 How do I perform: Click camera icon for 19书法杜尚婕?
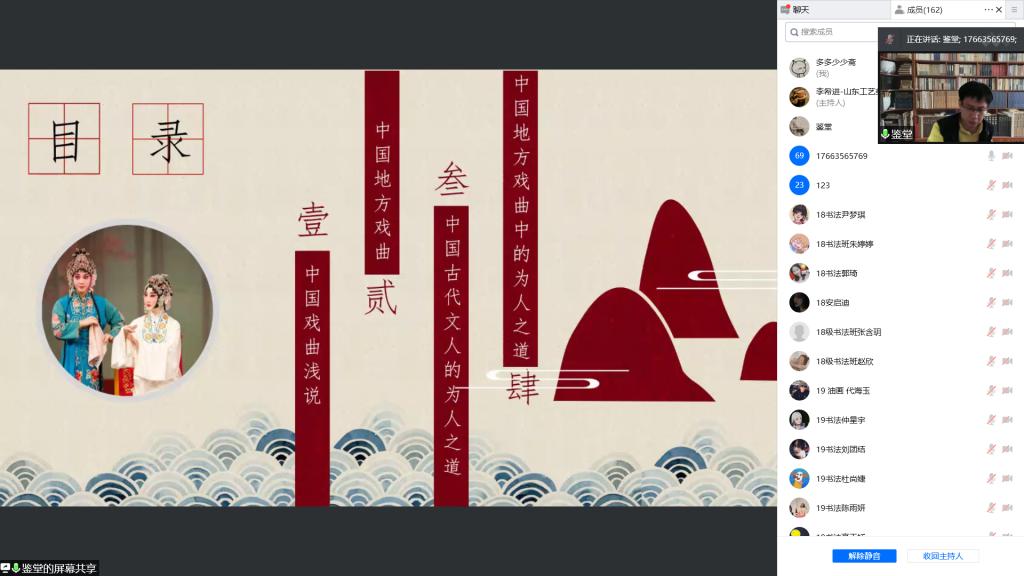pyautogui.click(x=1008, y=479)
